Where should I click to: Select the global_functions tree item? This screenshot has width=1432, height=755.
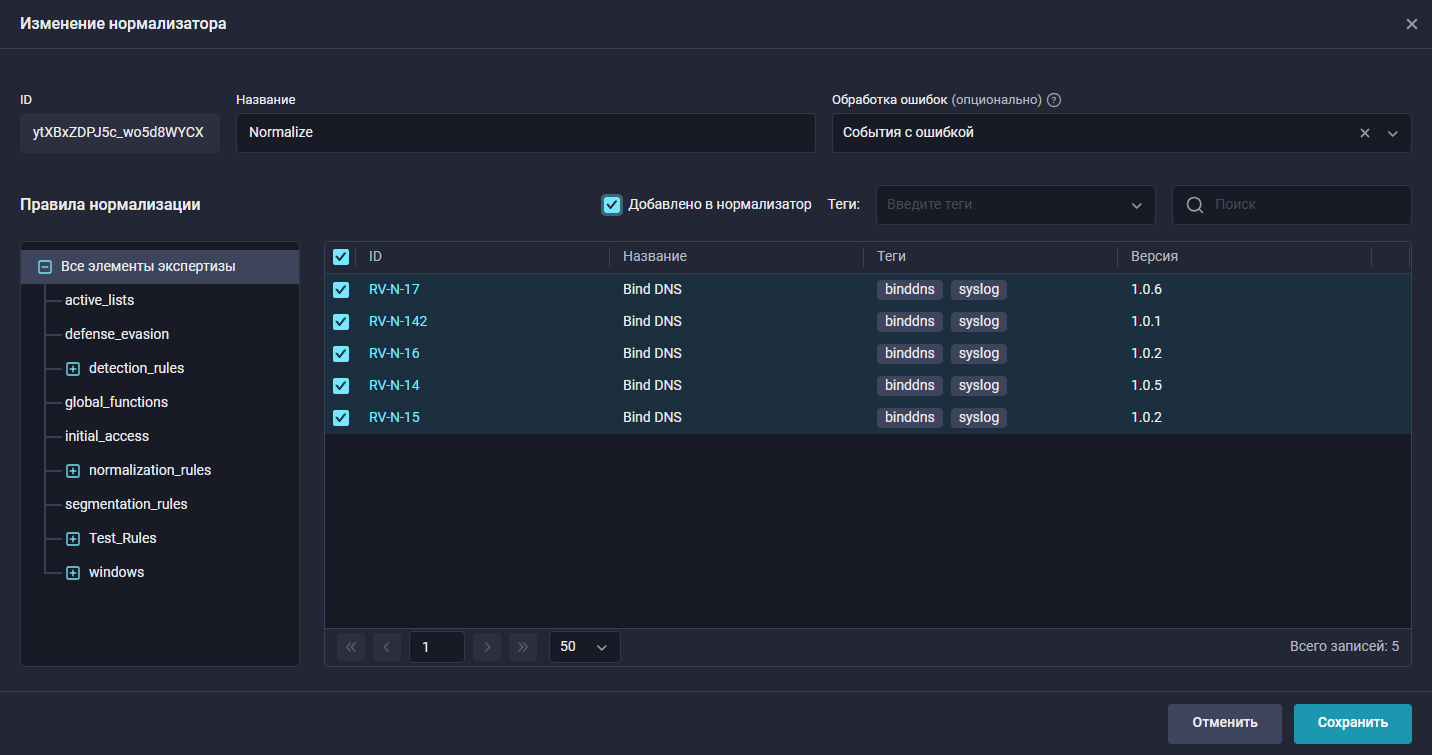click(116, 402)
